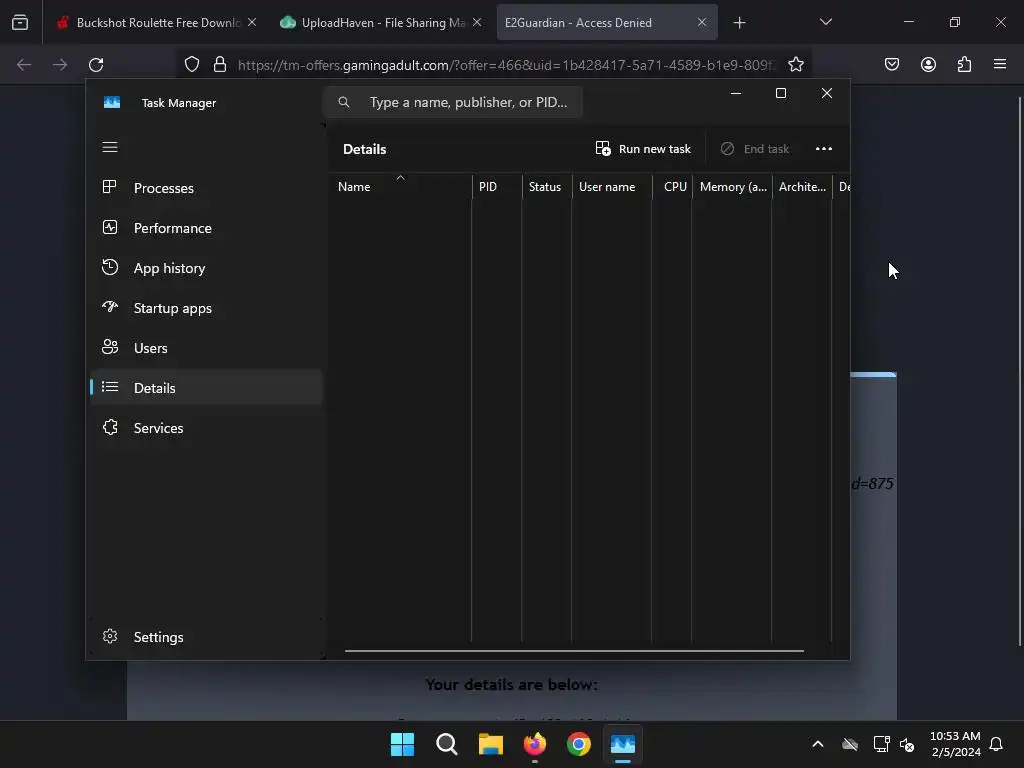This screenshot has height=768, width=1024.
Task: Close the E2Guardian Access Denied tab
Action: click(x=701, y=22)
